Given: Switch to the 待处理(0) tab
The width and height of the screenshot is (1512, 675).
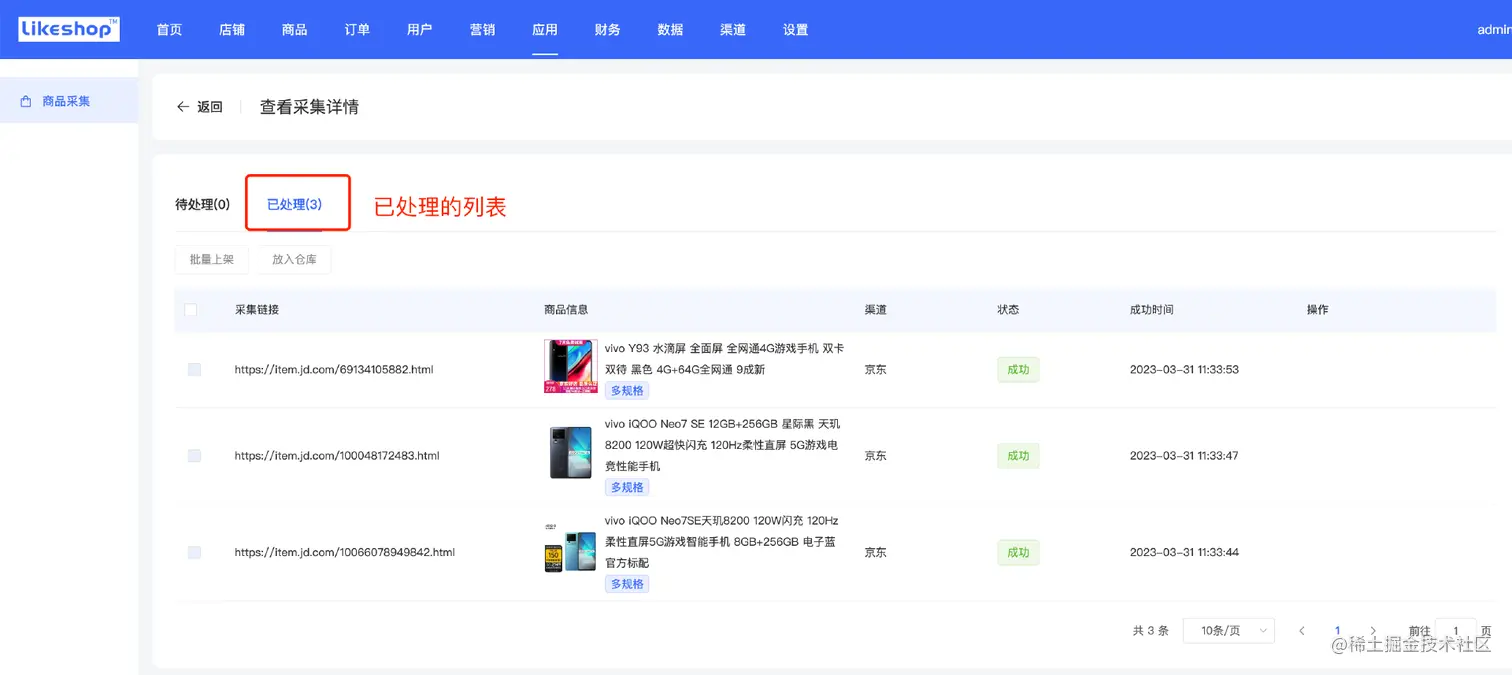Looking at the screenshot, I should click(203, 204).
